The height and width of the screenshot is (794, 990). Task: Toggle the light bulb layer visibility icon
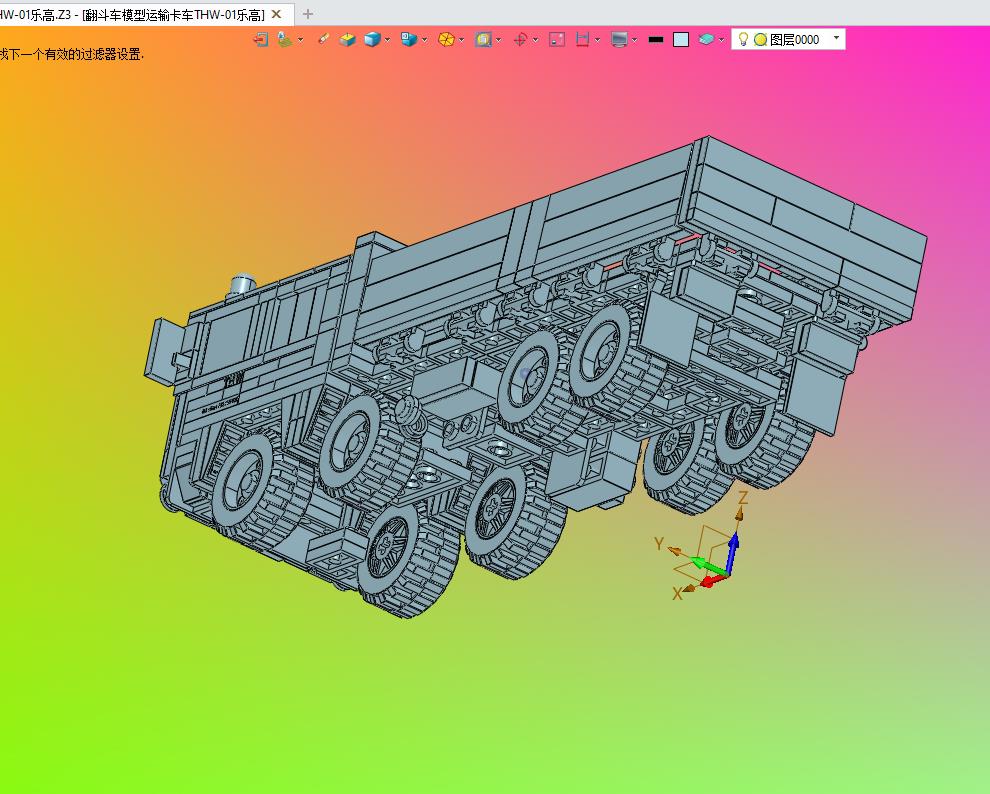(x=743, y=39)
